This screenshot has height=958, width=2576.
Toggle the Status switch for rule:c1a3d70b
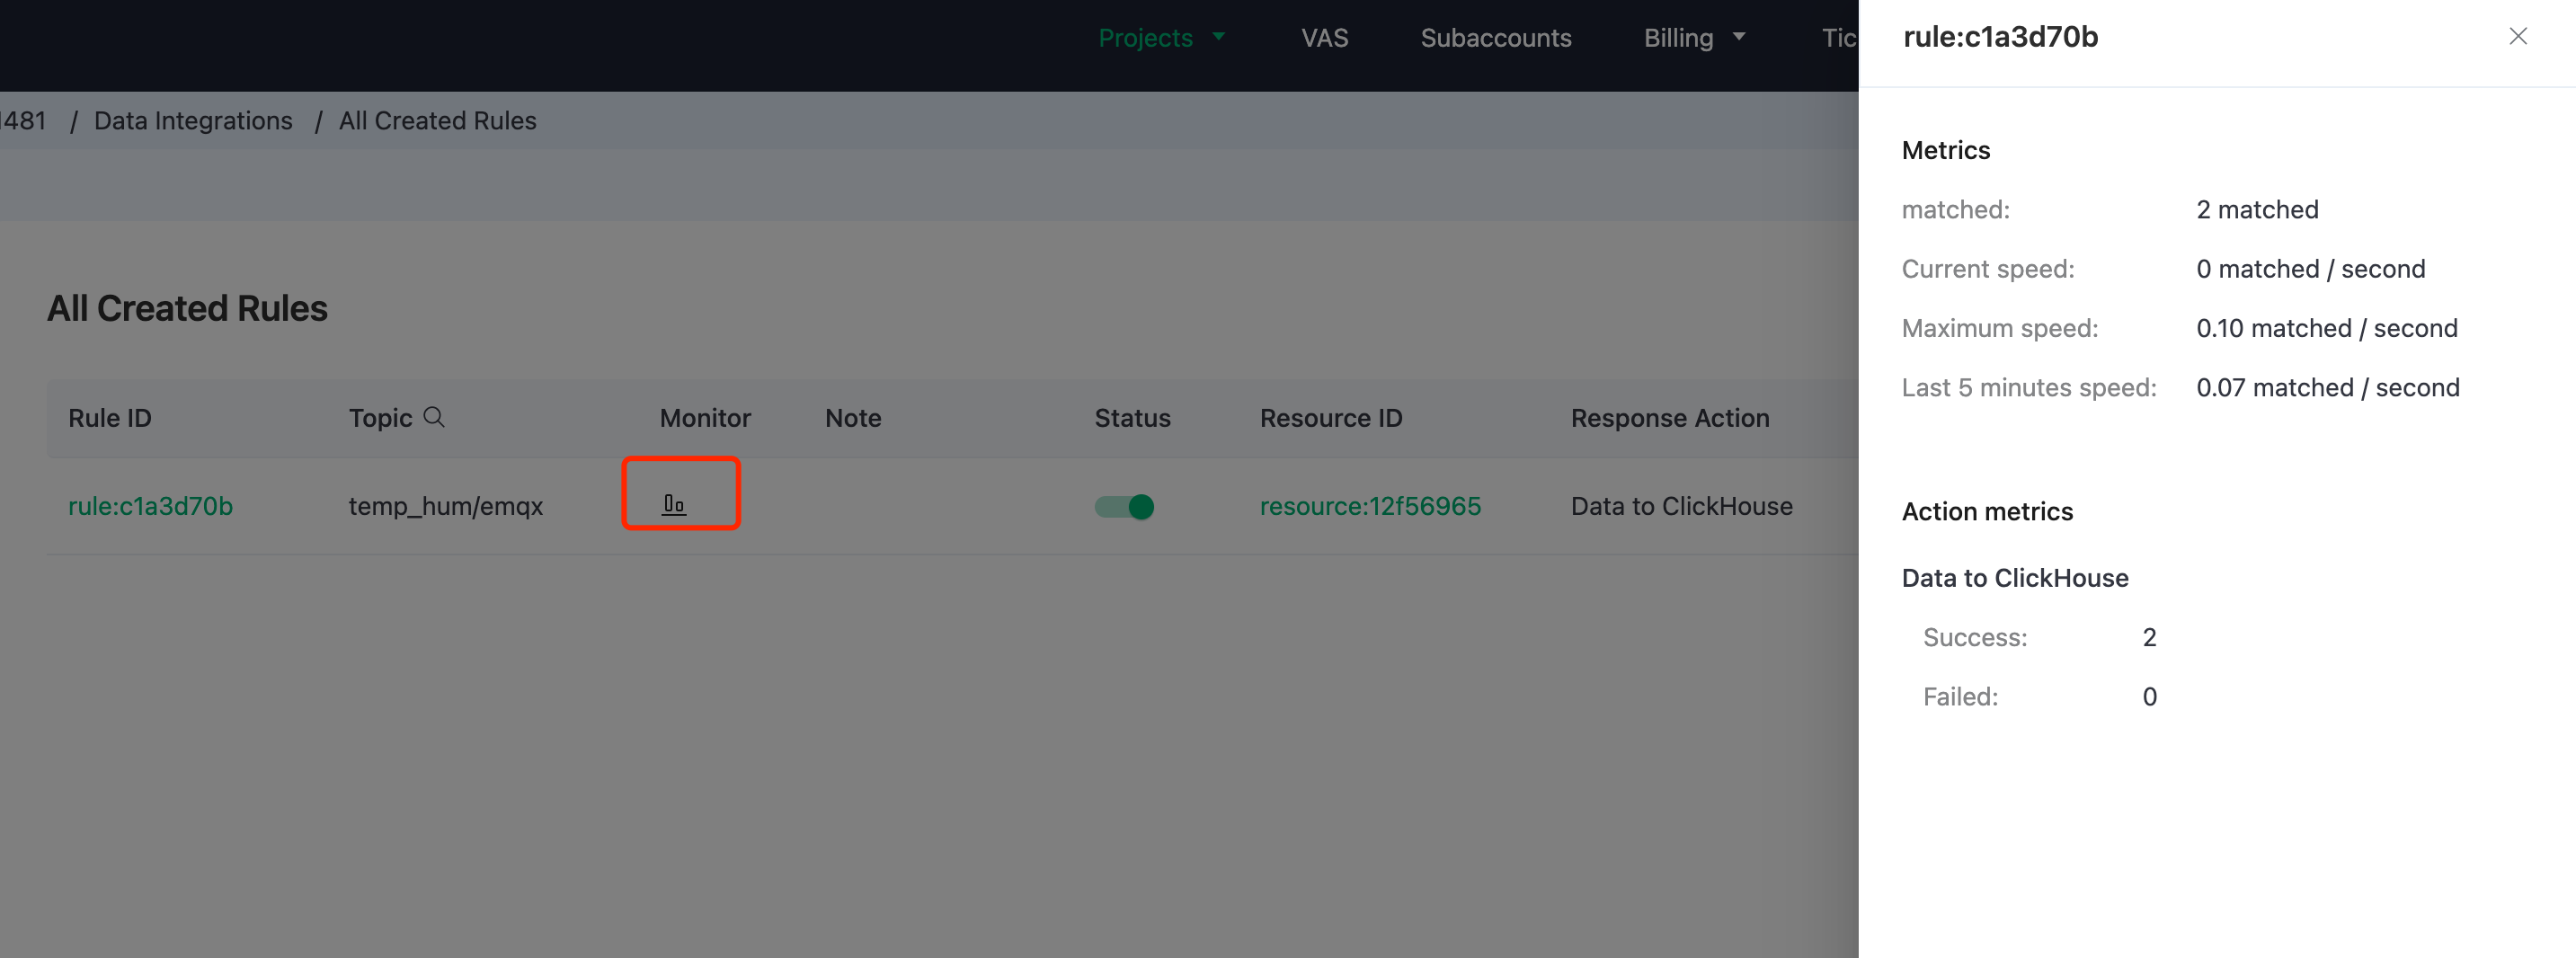pyautogui.click(x=1124, y=506)
